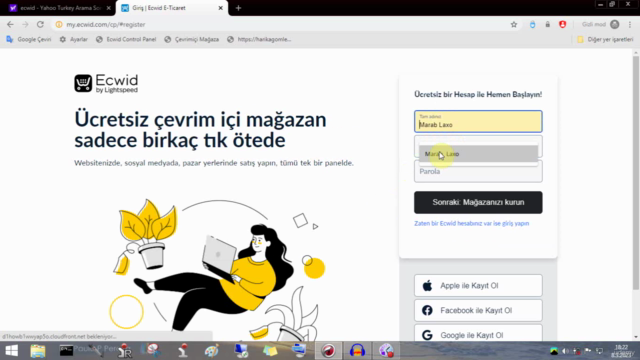Open the paint palette taskbar app
640x360 pixels.
click(211, 351)
